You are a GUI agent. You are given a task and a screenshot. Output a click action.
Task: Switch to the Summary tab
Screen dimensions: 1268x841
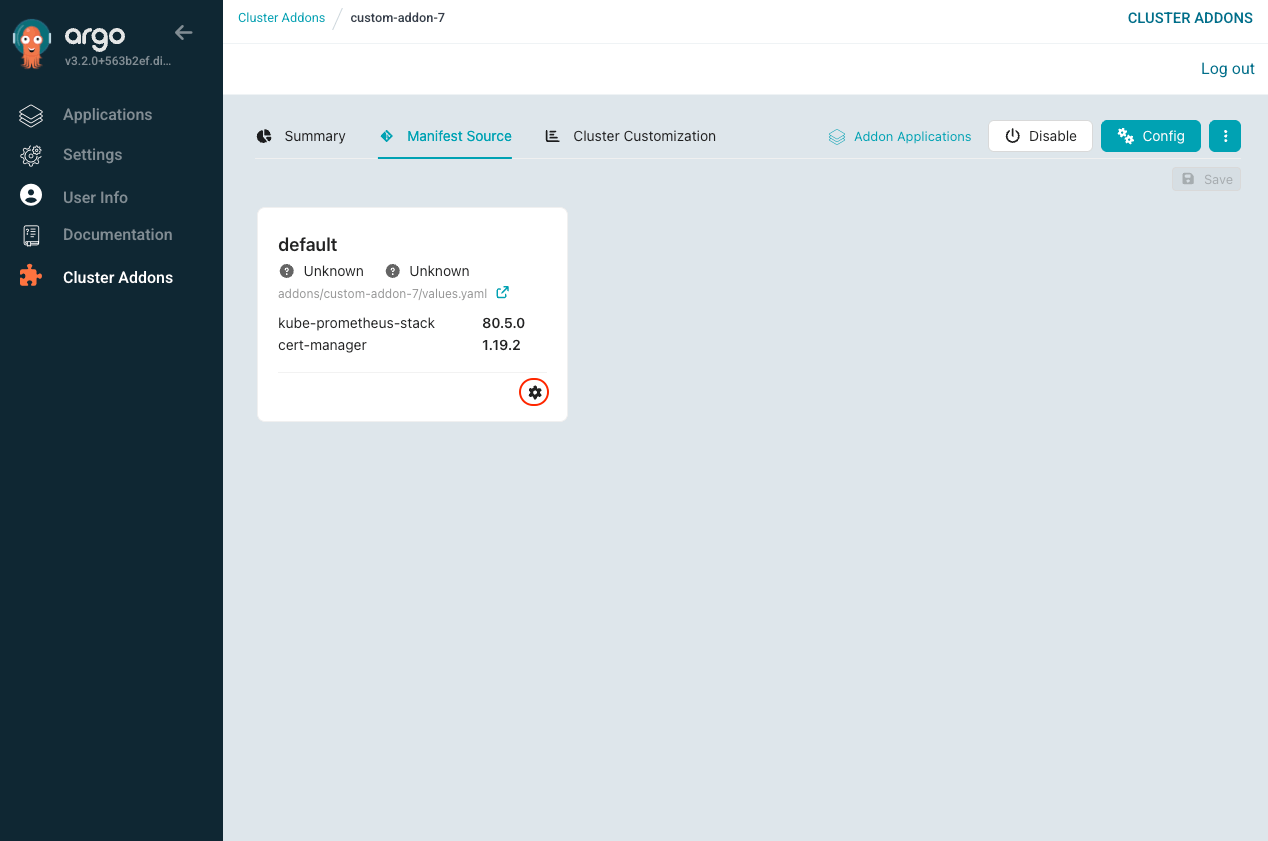(x=302, y=135)
